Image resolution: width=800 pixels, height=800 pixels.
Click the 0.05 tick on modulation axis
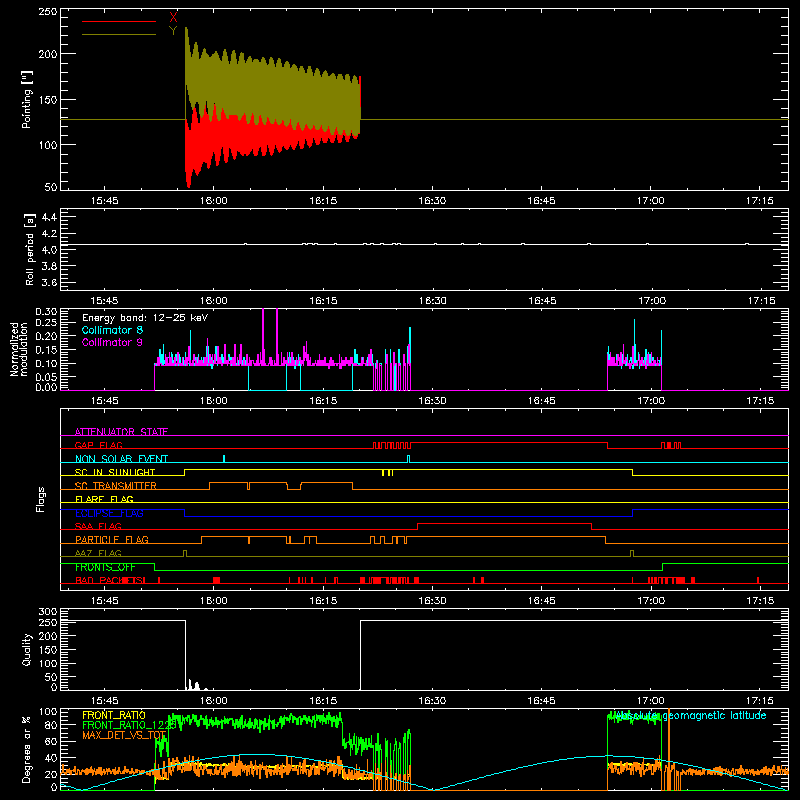click(46, 377)
